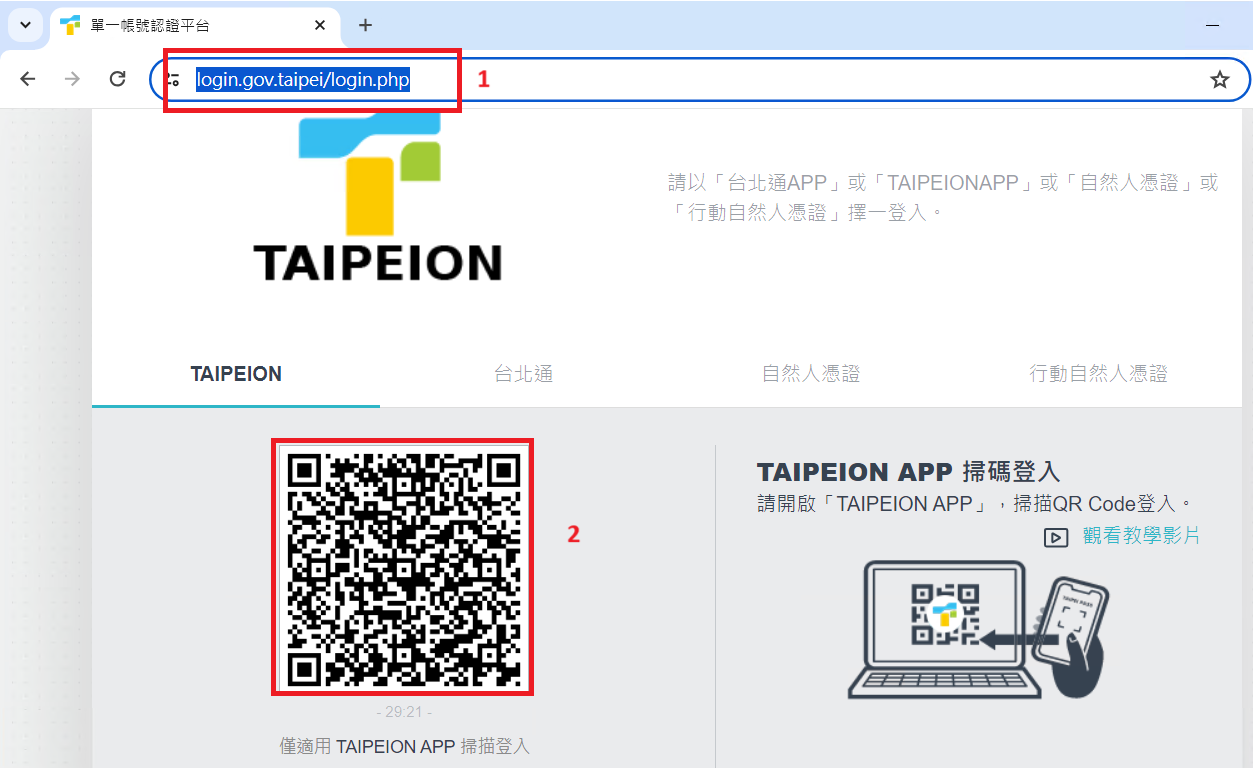This screenshot has height=768, width=1253.
Task: Click the login method instruction text beside the logo
Action: (x=943, y=197)
